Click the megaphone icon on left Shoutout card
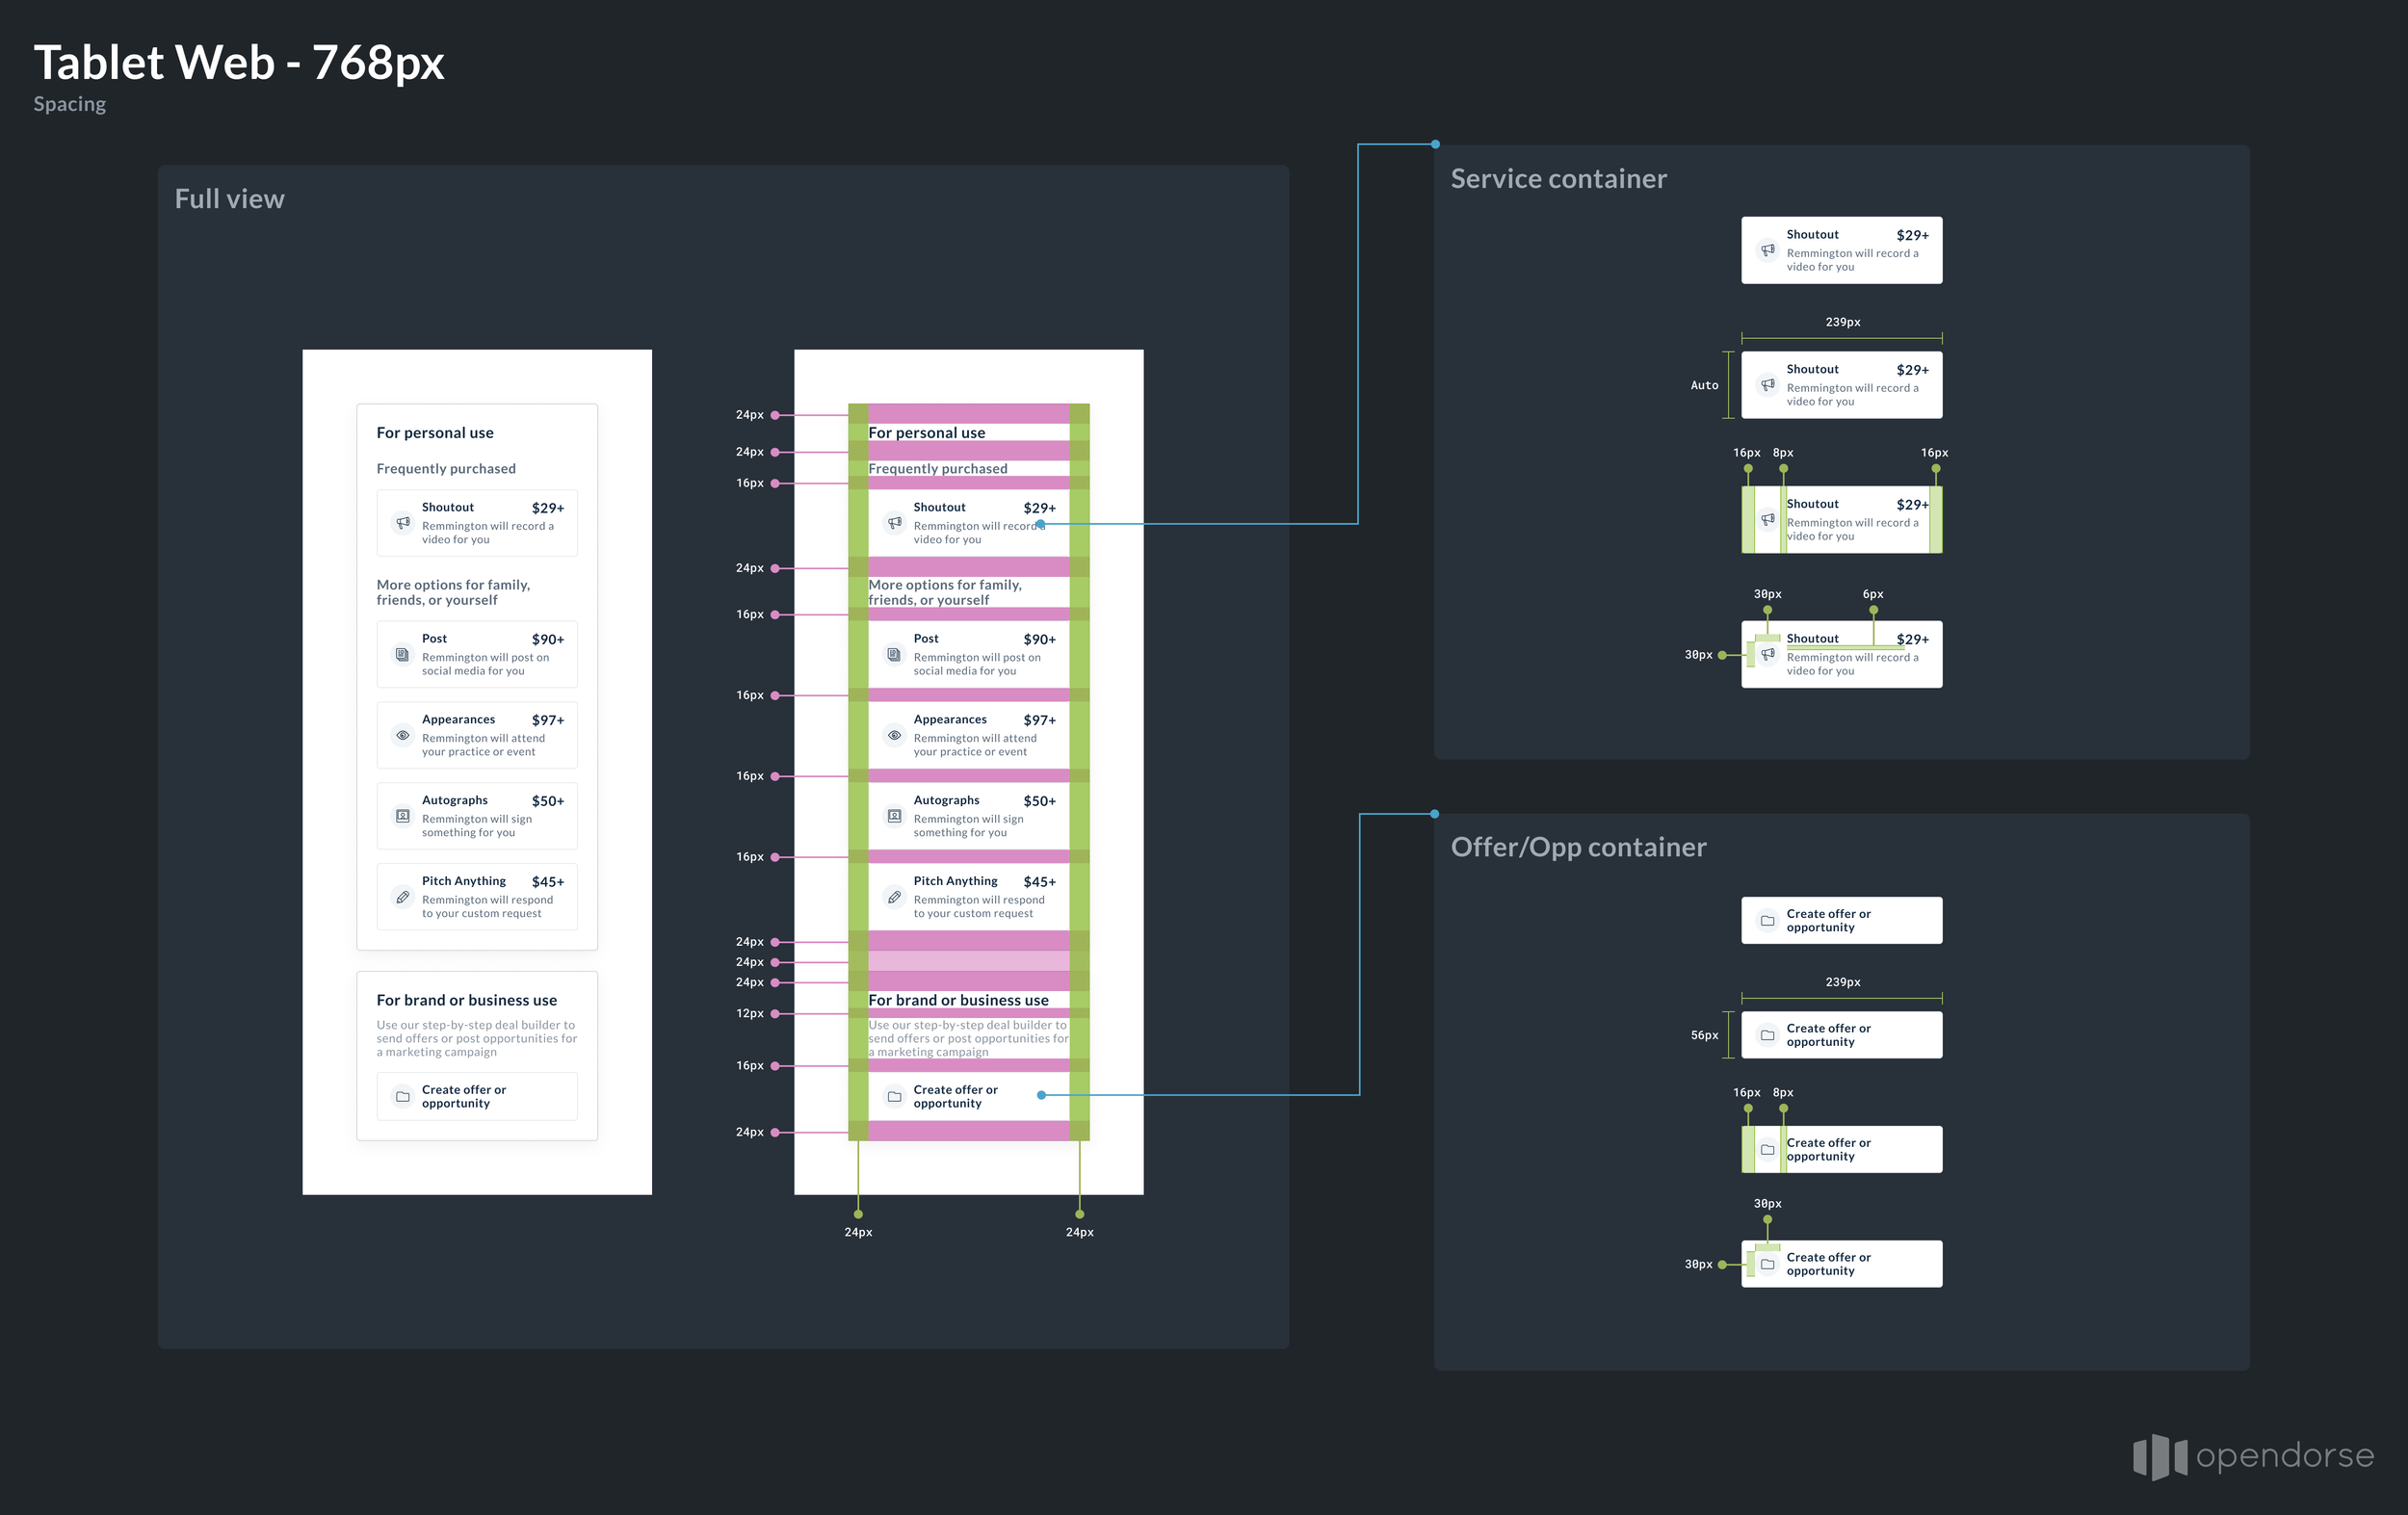The image size is (2408, 1515). 402,522
